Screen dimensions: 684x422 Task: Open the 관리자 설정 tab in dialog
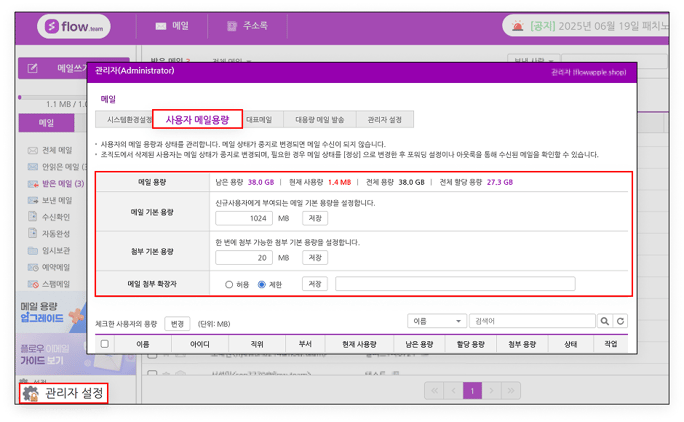(x=384, y=119)
